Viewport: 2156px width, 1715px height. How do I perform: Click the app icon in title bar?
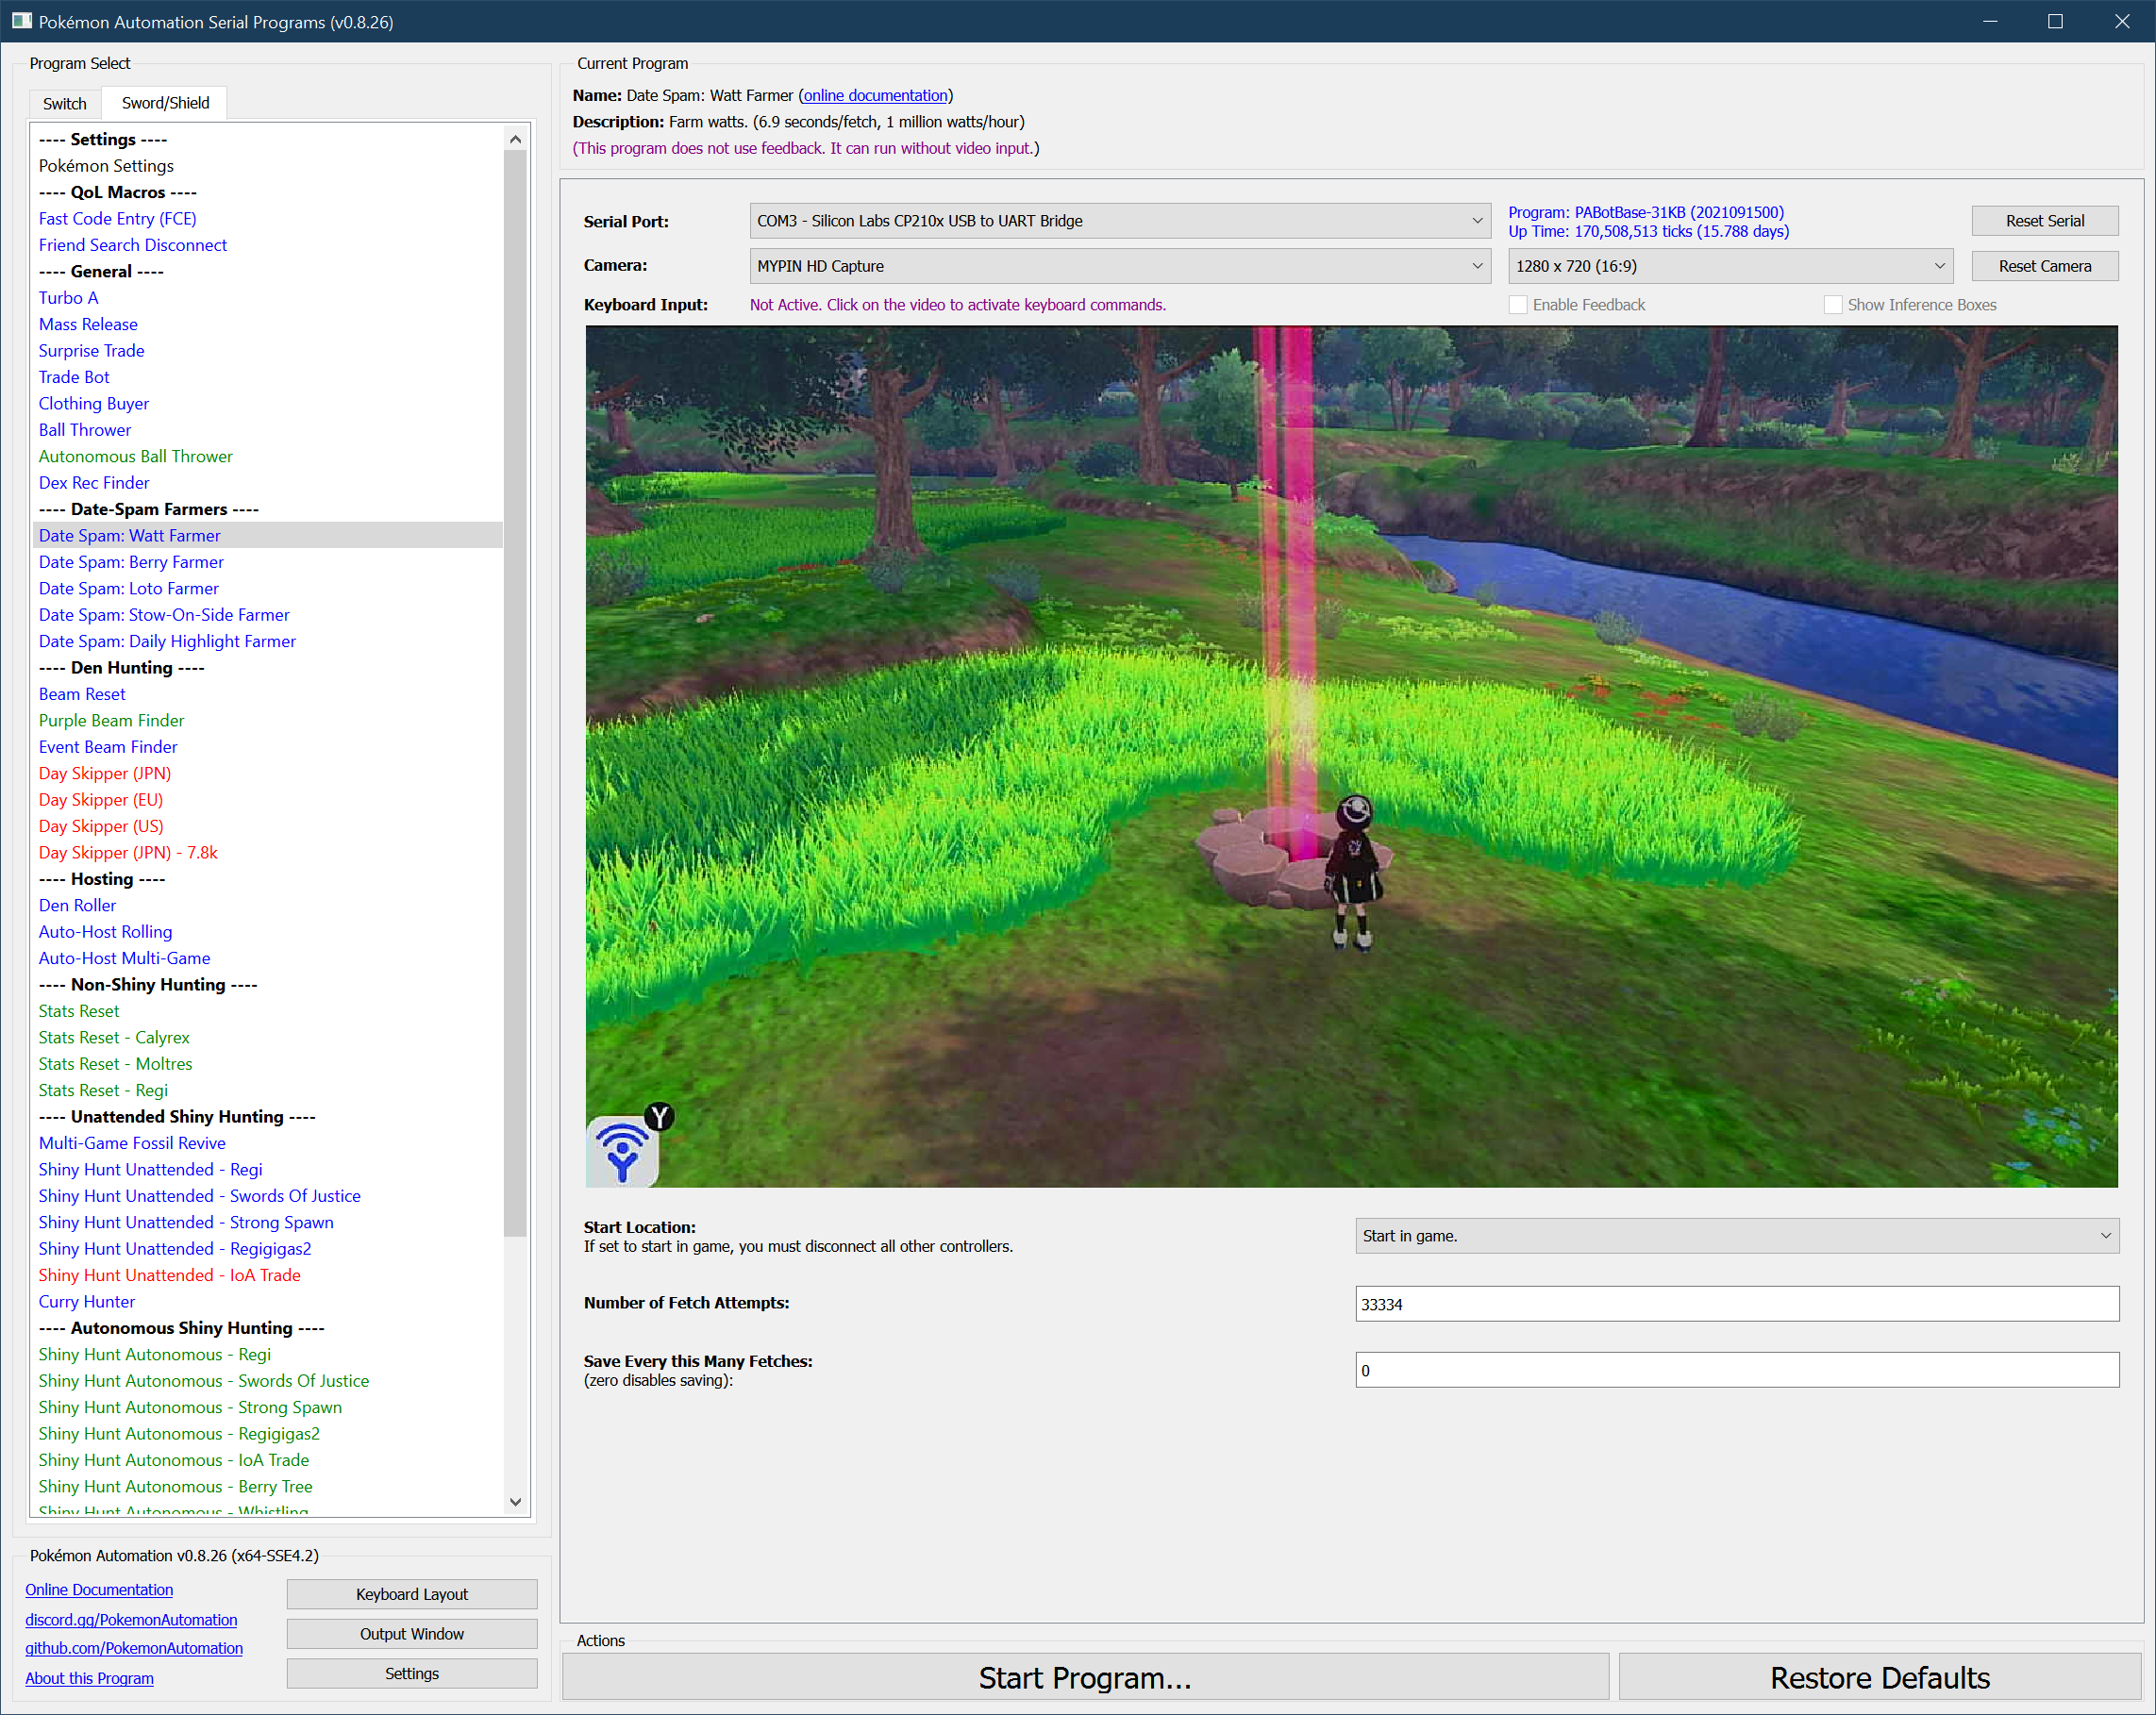coord(21,21)
